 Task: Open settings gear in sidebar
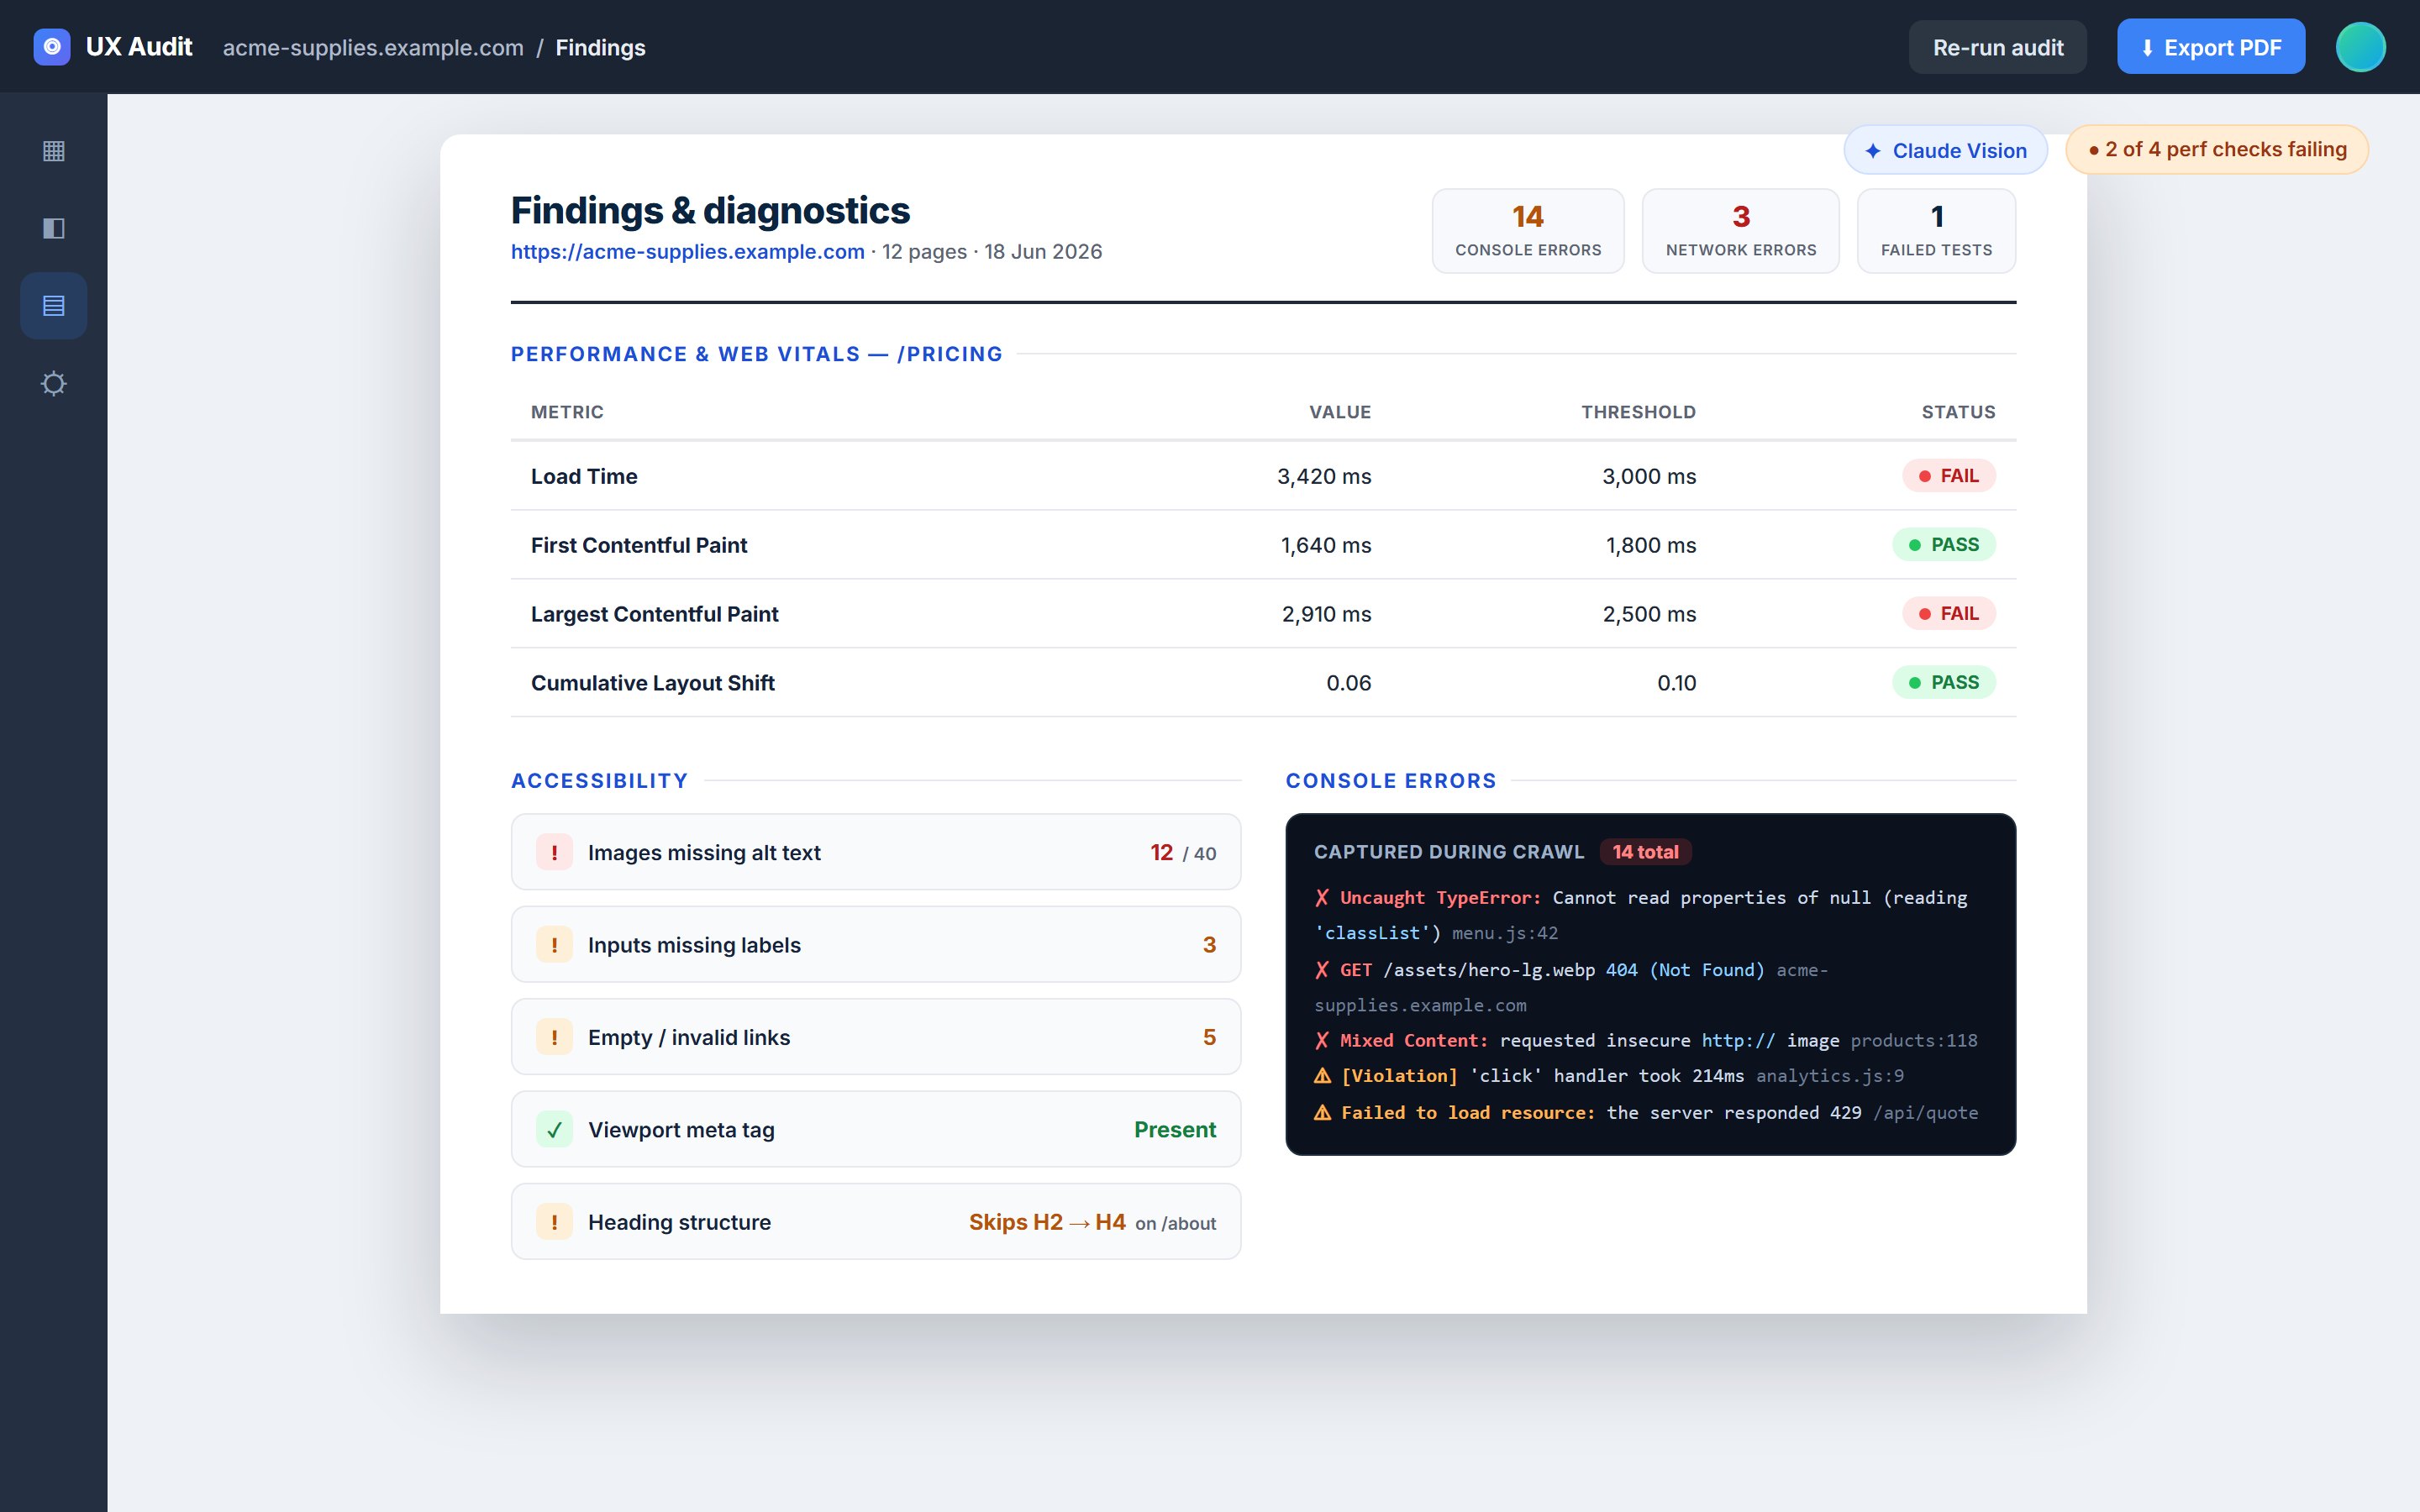(x=54, y=384)
